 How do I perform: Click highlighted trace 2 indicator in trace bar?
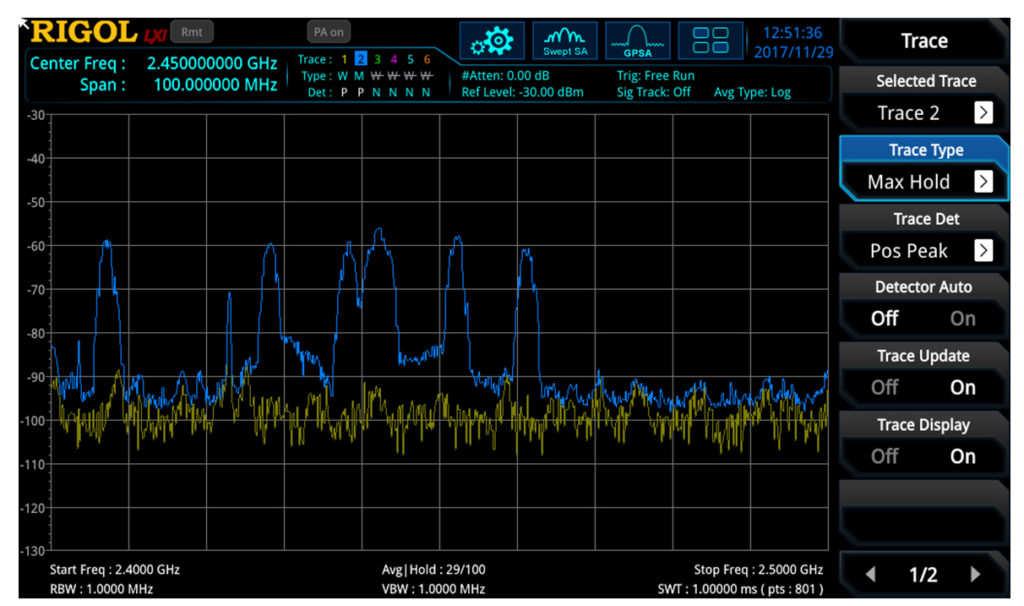[361, 60]
